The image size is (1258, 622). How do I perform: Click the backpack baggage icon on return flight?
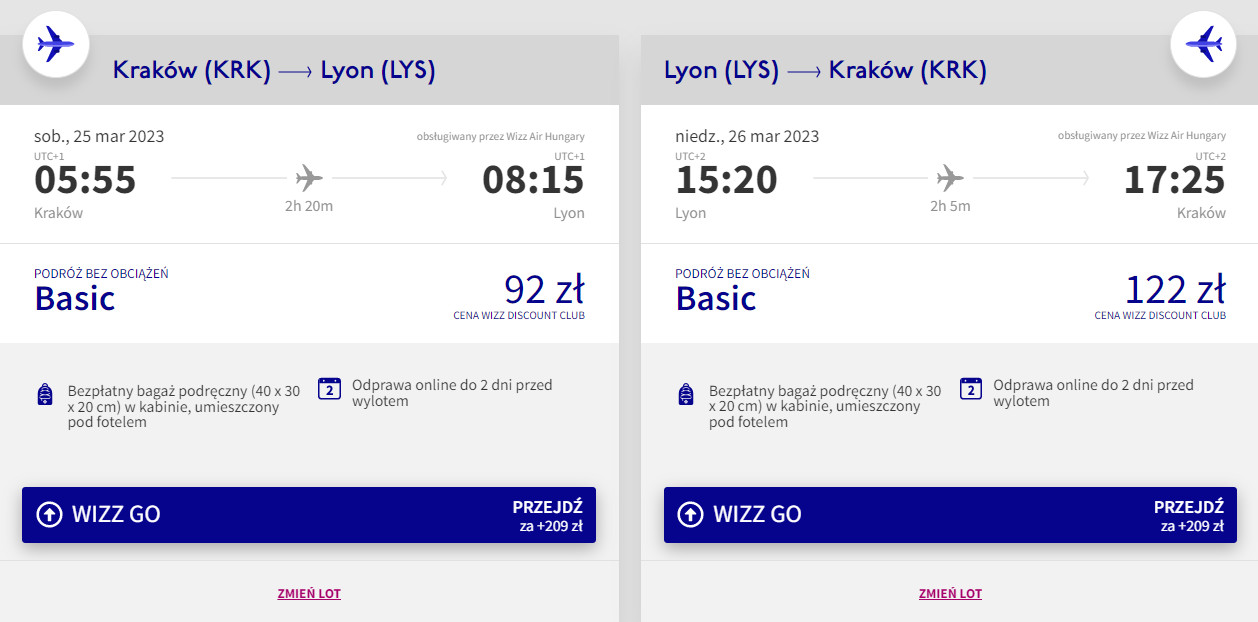[685, 394]
